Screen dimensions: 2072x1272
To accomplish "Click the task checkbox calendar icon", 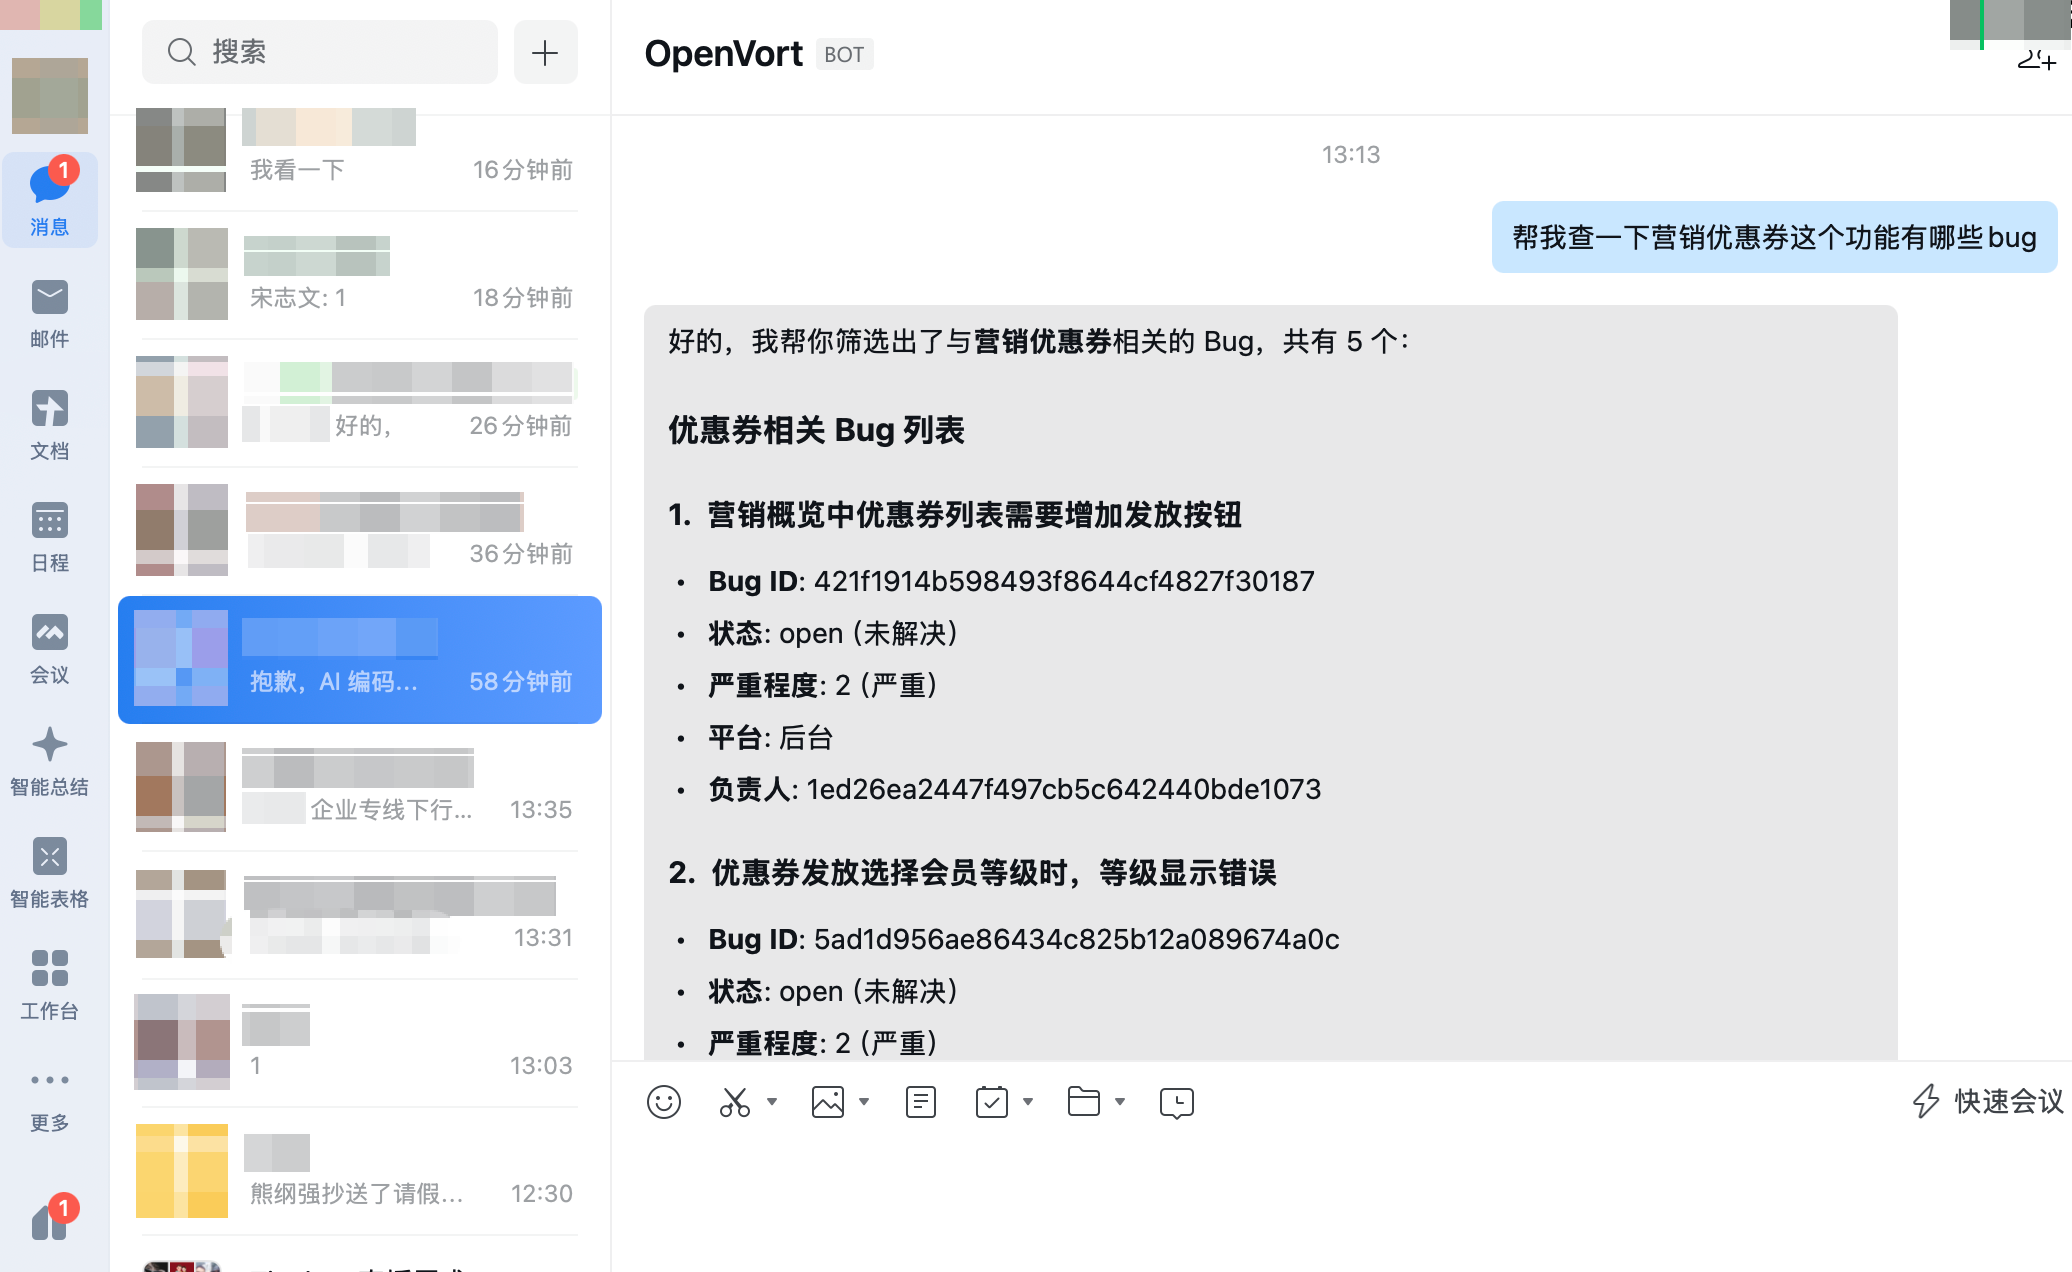I will point(991,1102).
